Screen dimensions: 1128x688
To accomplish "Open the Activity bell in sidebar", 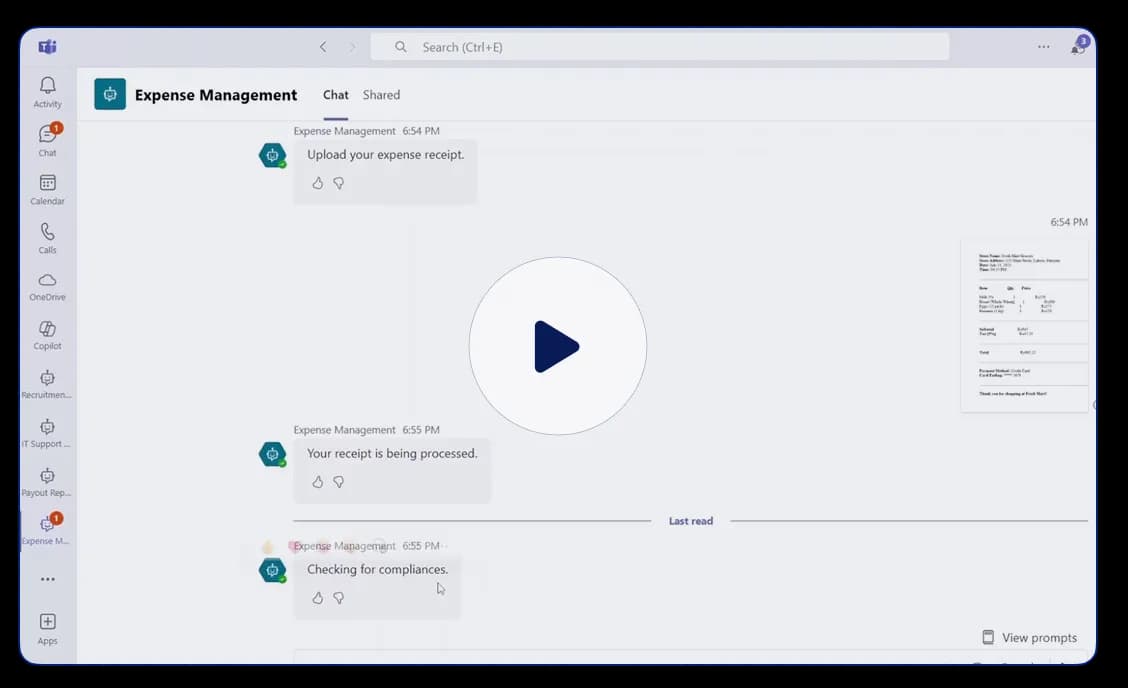I will (x=47, y=92).
